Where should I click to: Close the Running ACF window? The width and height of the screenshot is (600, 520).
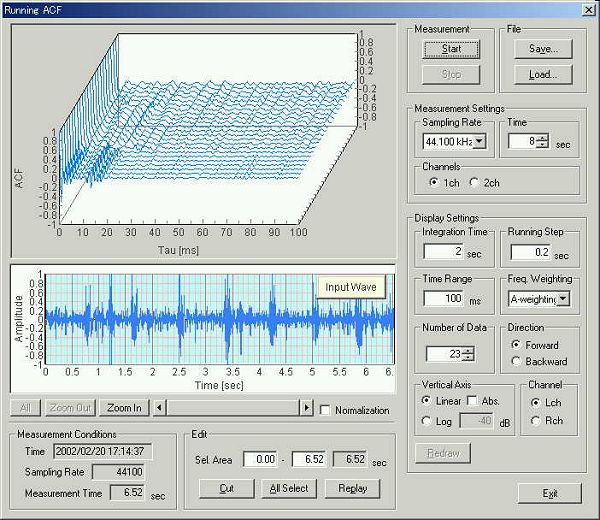point(589,10)
